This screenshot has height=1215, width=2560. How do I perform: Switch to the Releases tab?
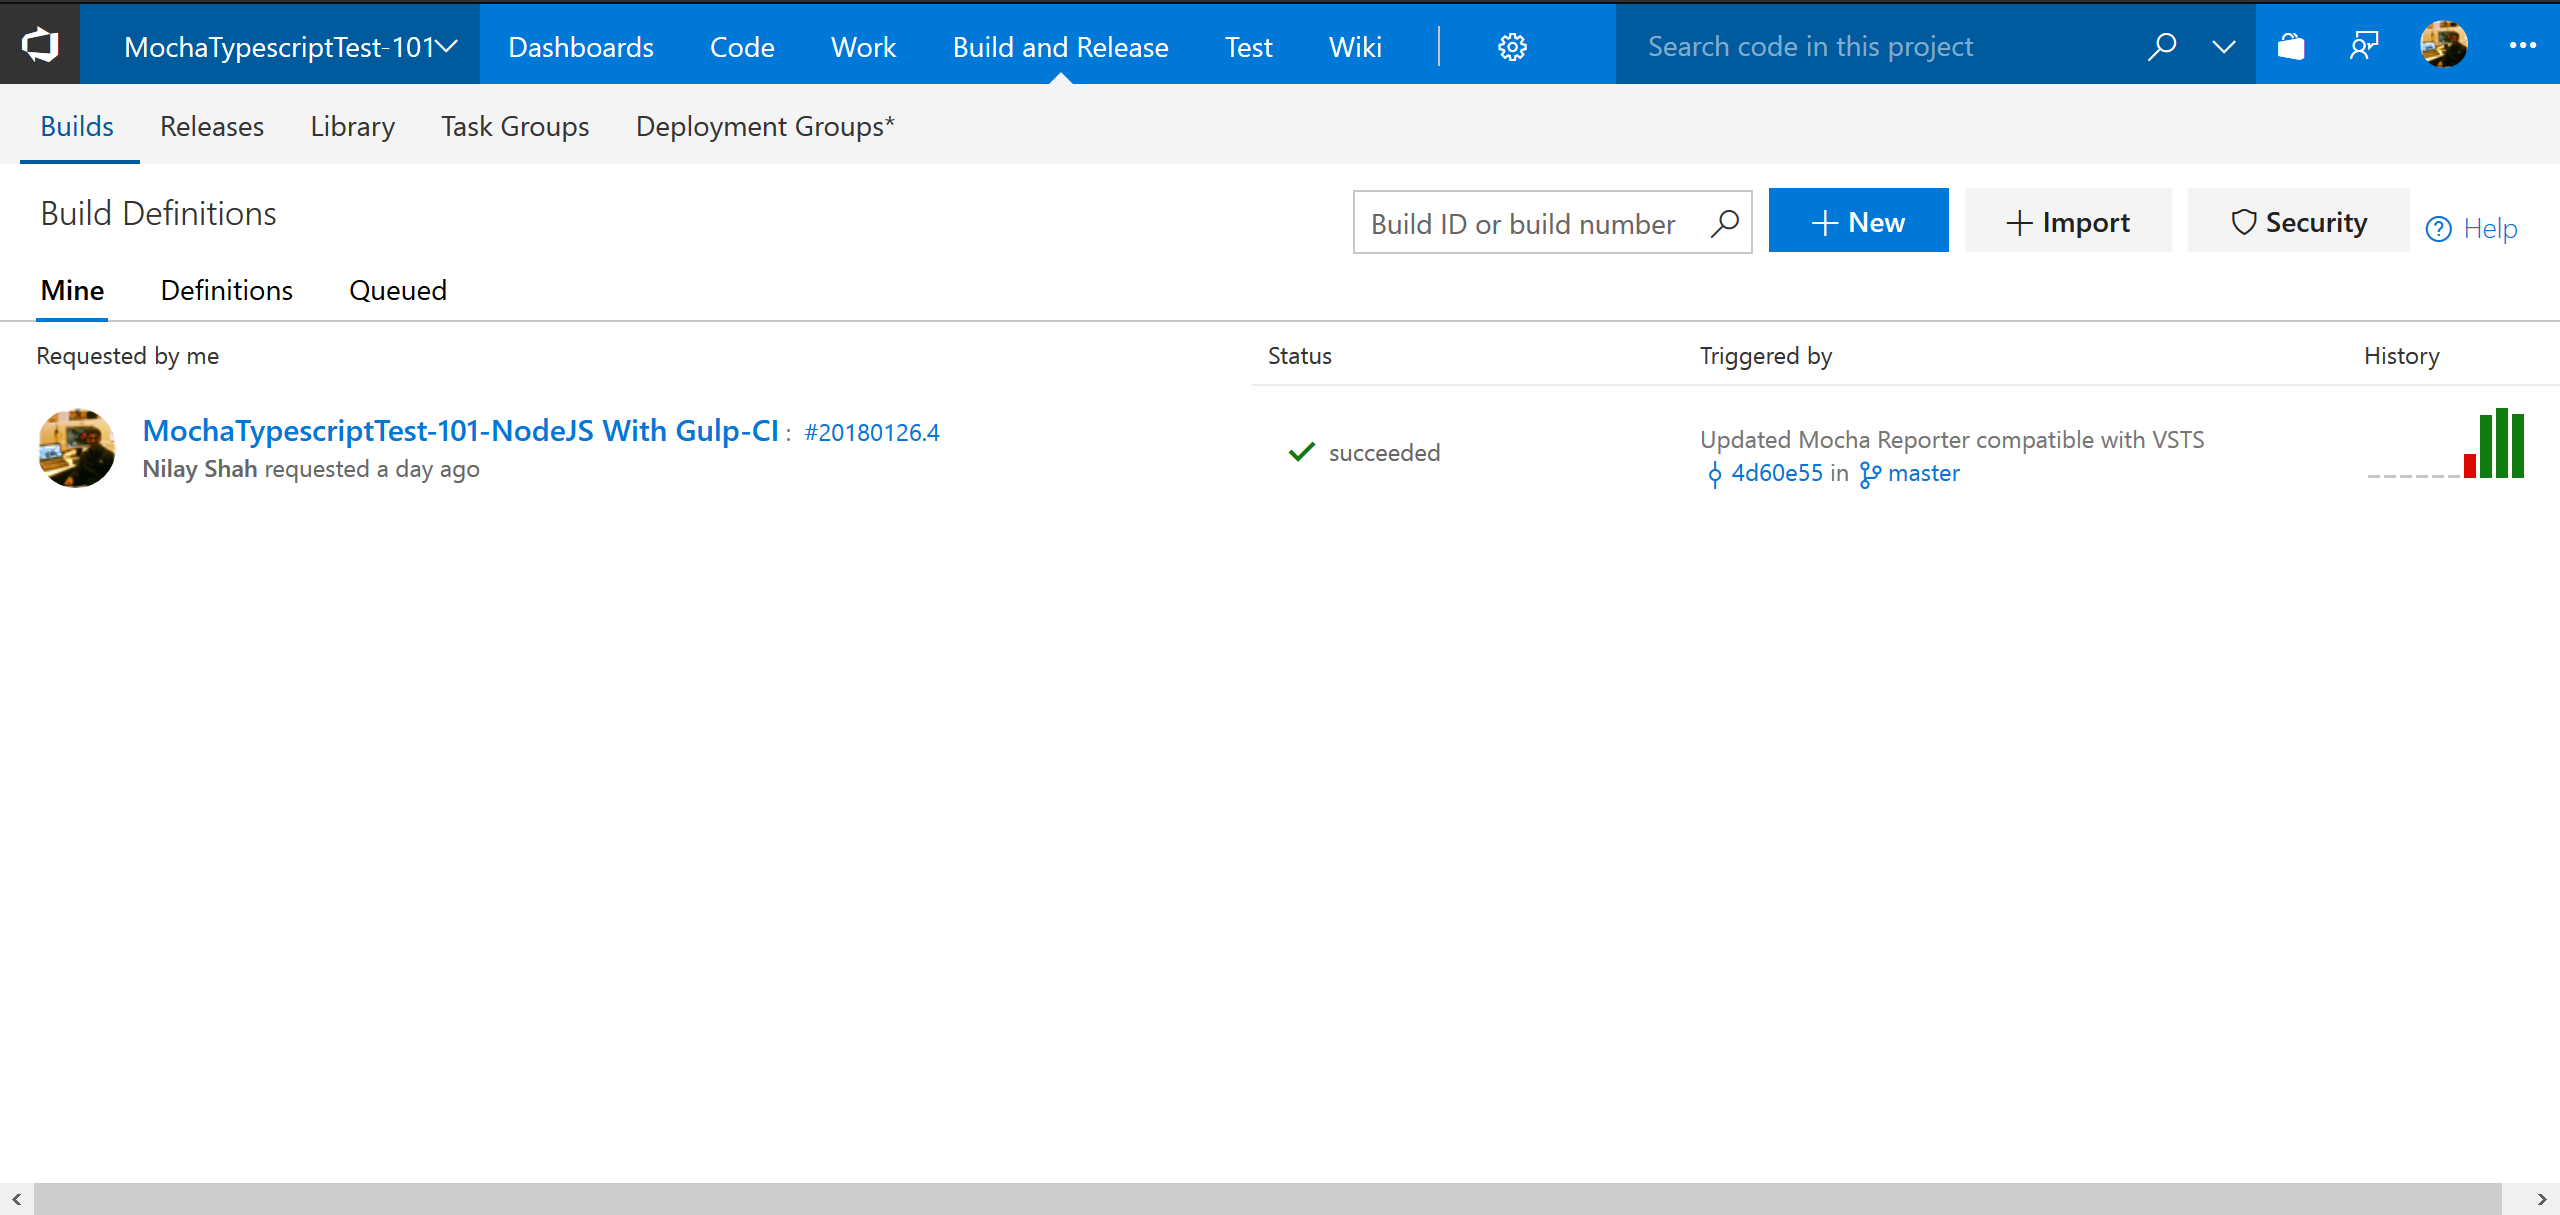[212, 126]
